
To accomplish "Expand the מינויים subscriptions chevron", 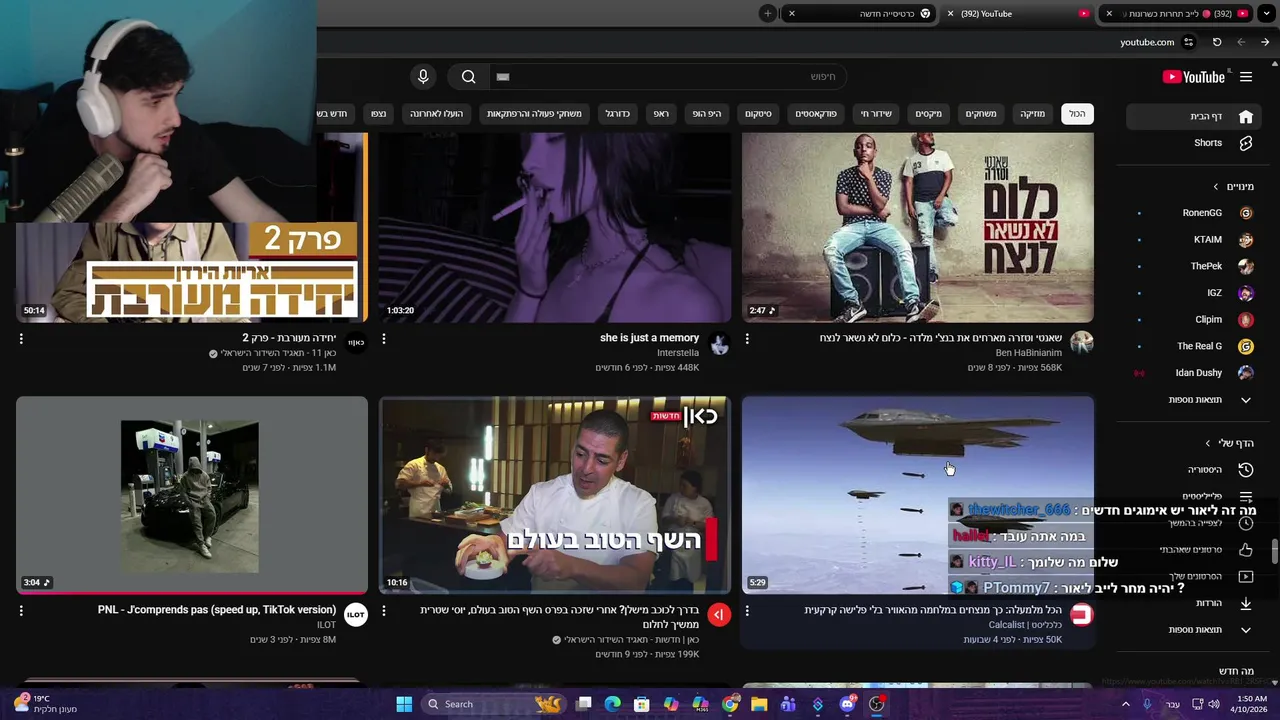I will coord(1216,187).
